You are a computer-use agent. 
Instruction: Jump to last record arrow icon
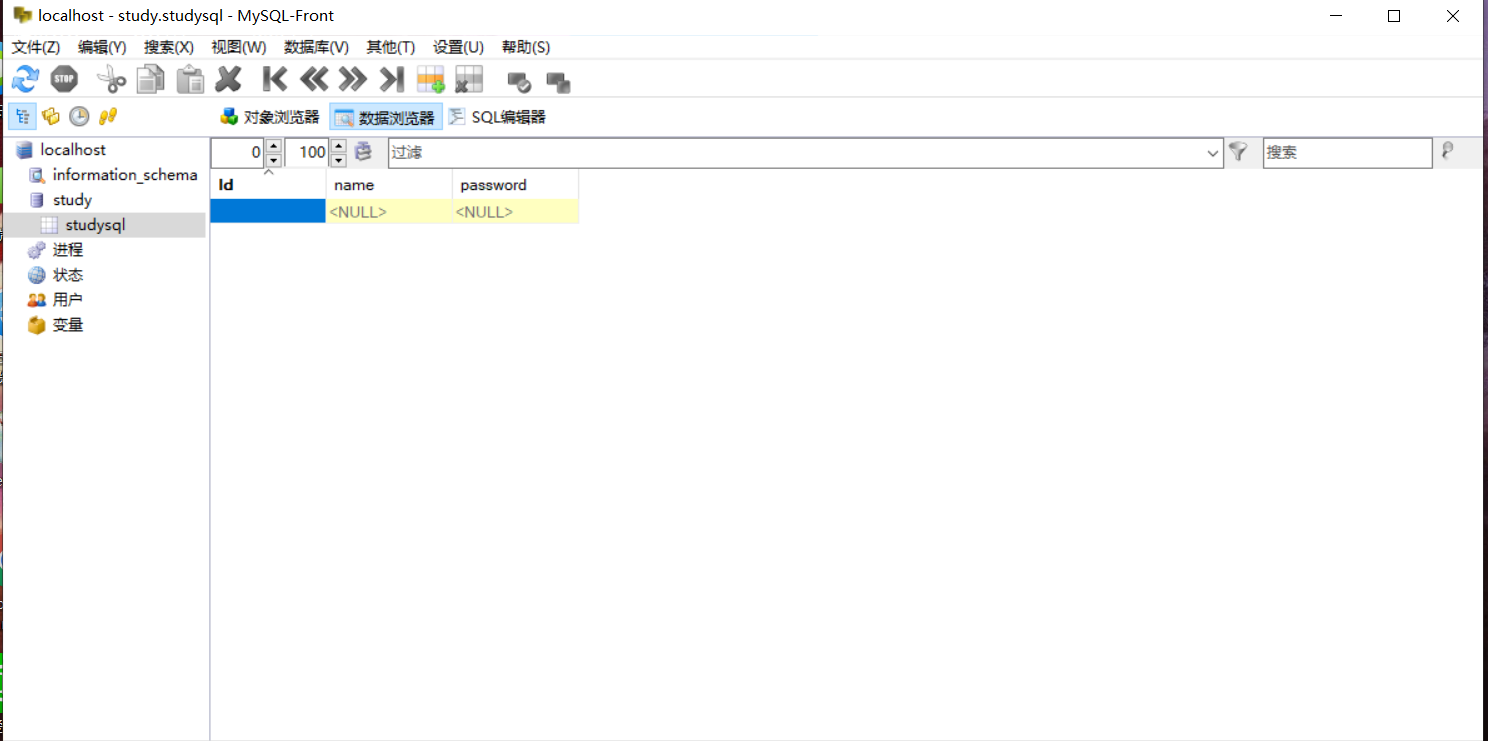(392, 79)
